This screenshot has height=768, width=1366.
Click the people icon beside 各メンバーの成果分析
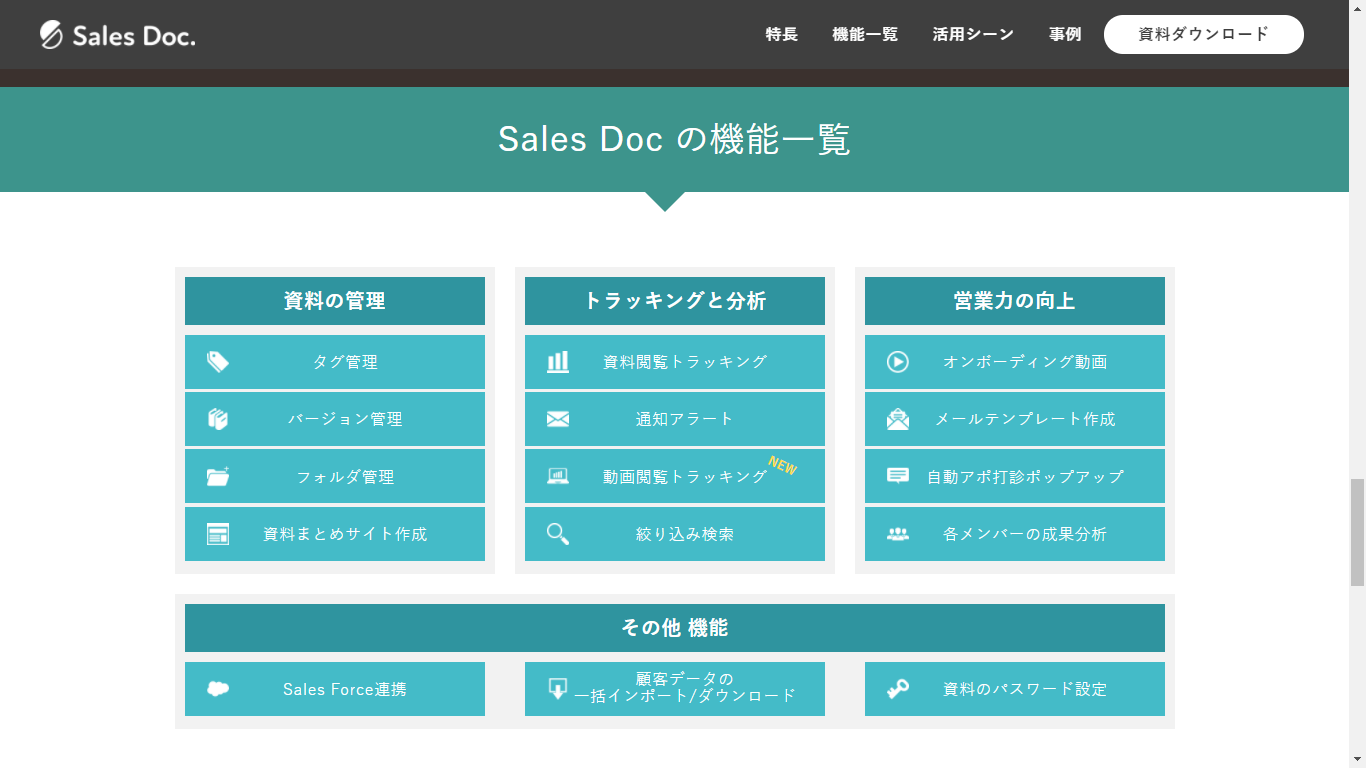[898, 534]
